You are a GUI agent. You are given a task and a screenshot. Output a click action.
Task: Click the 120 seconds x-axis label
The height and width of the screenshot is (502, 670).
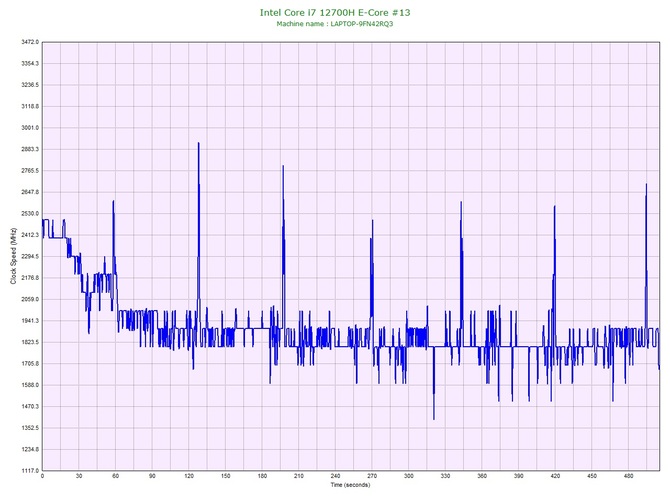coord(189,476)
